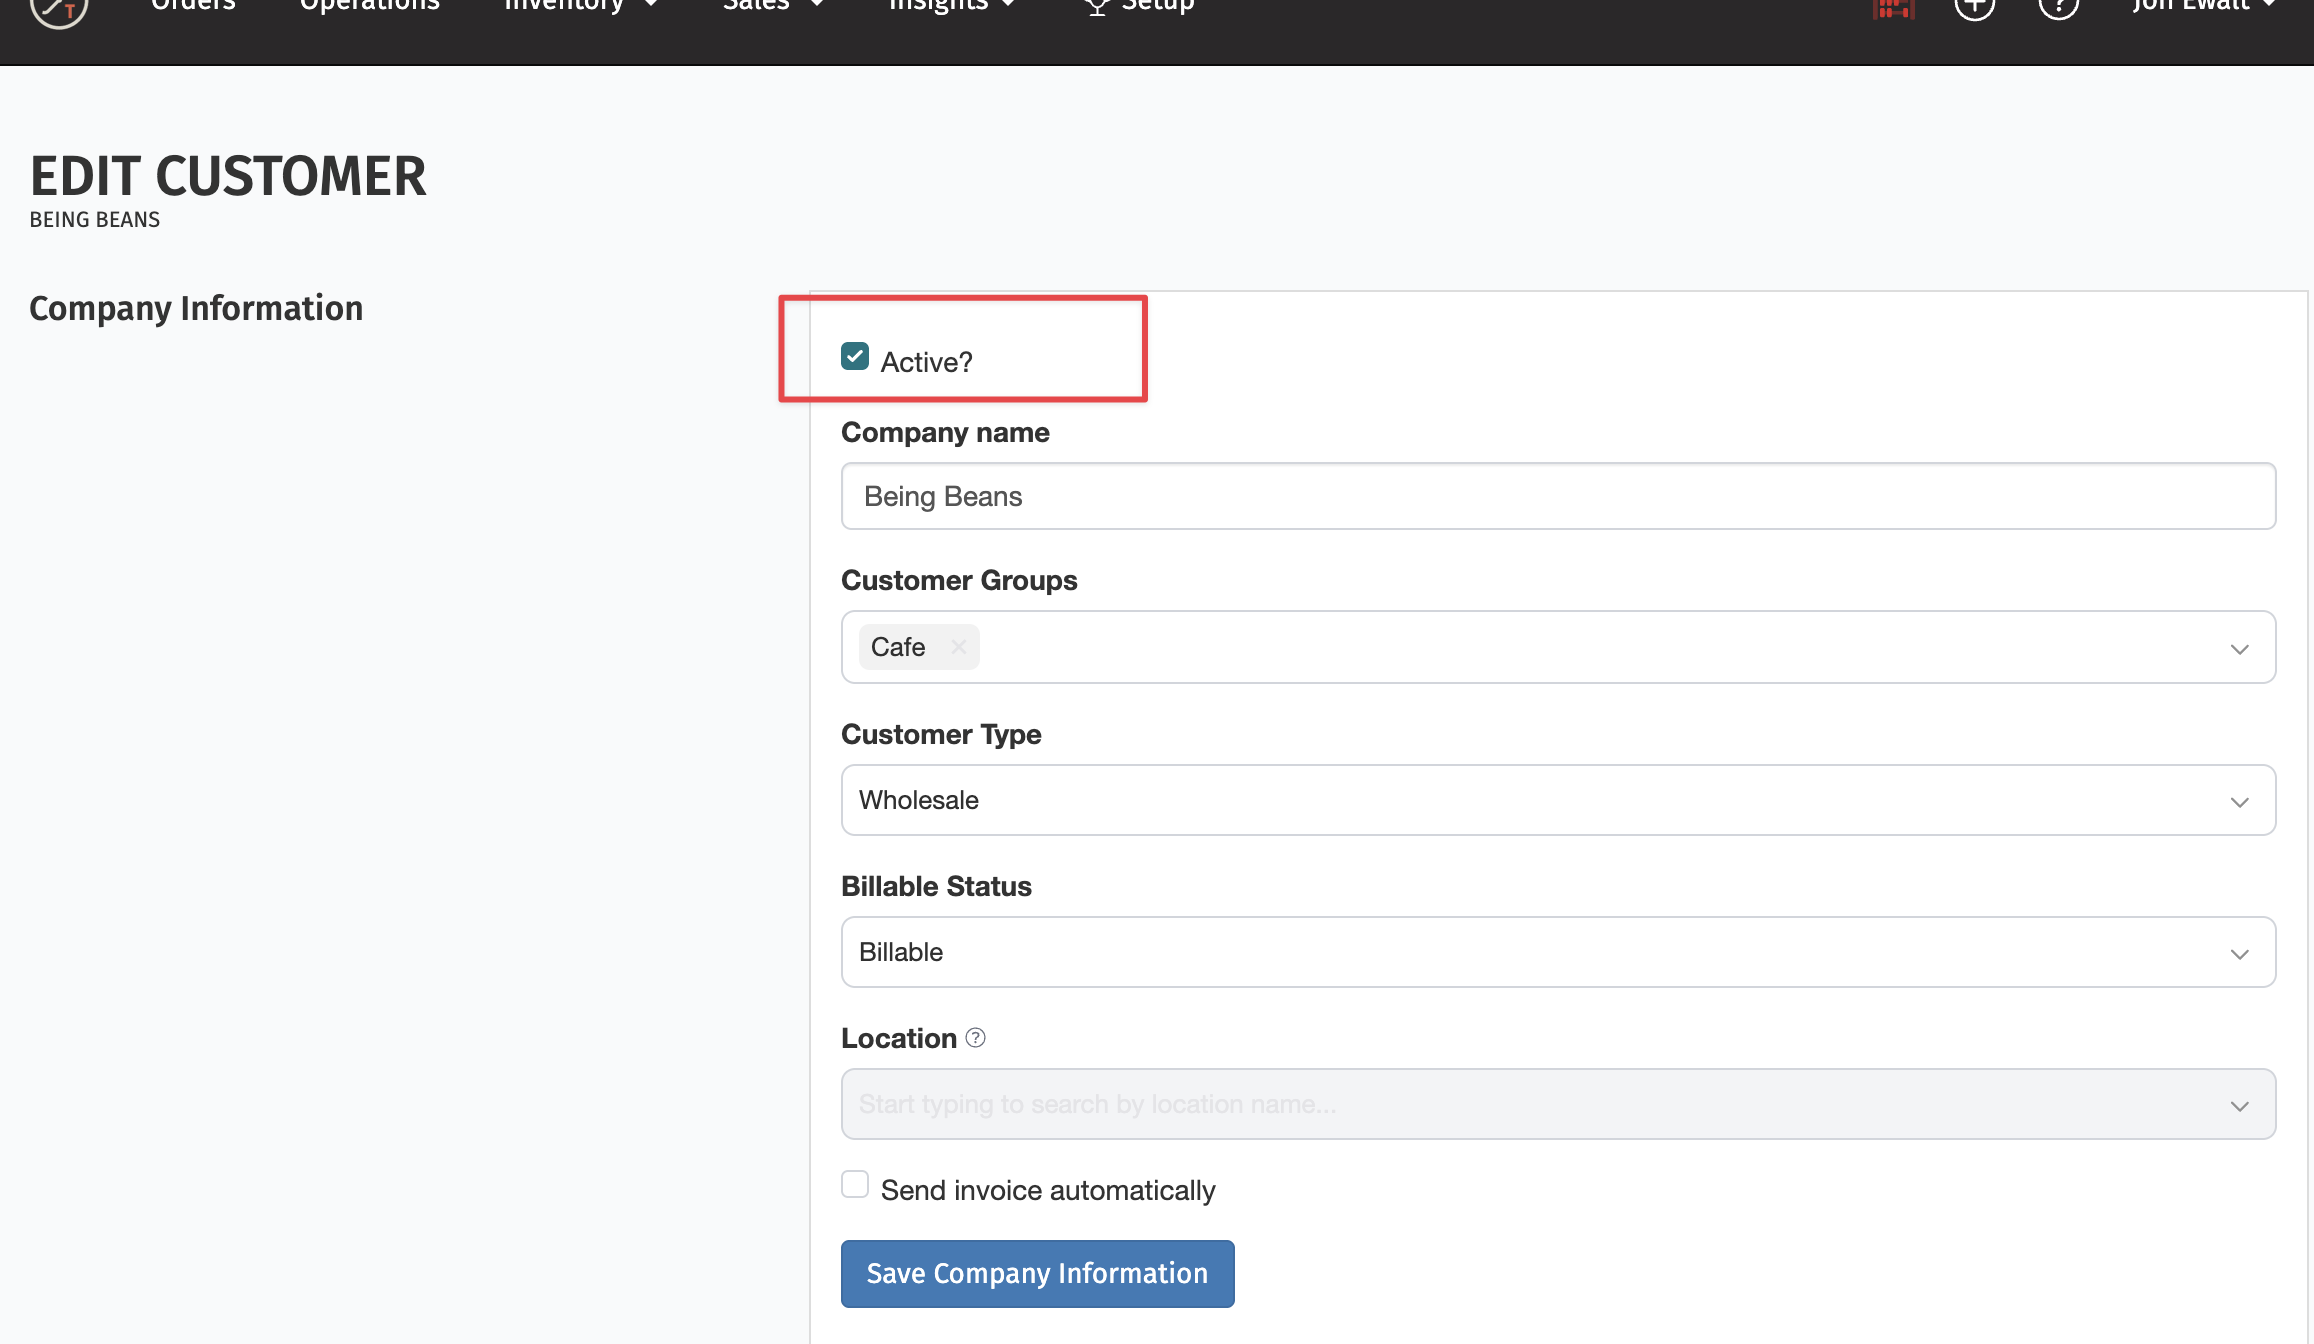Go to Operations in the navbar
Viewport: 2314px width, 1344px height.
[369, 6]
